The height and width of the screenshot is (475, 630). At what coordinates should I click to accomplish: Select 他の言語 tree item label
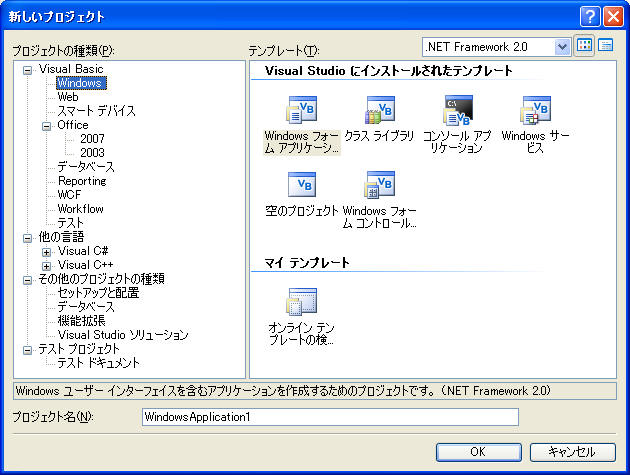point(61,237)
